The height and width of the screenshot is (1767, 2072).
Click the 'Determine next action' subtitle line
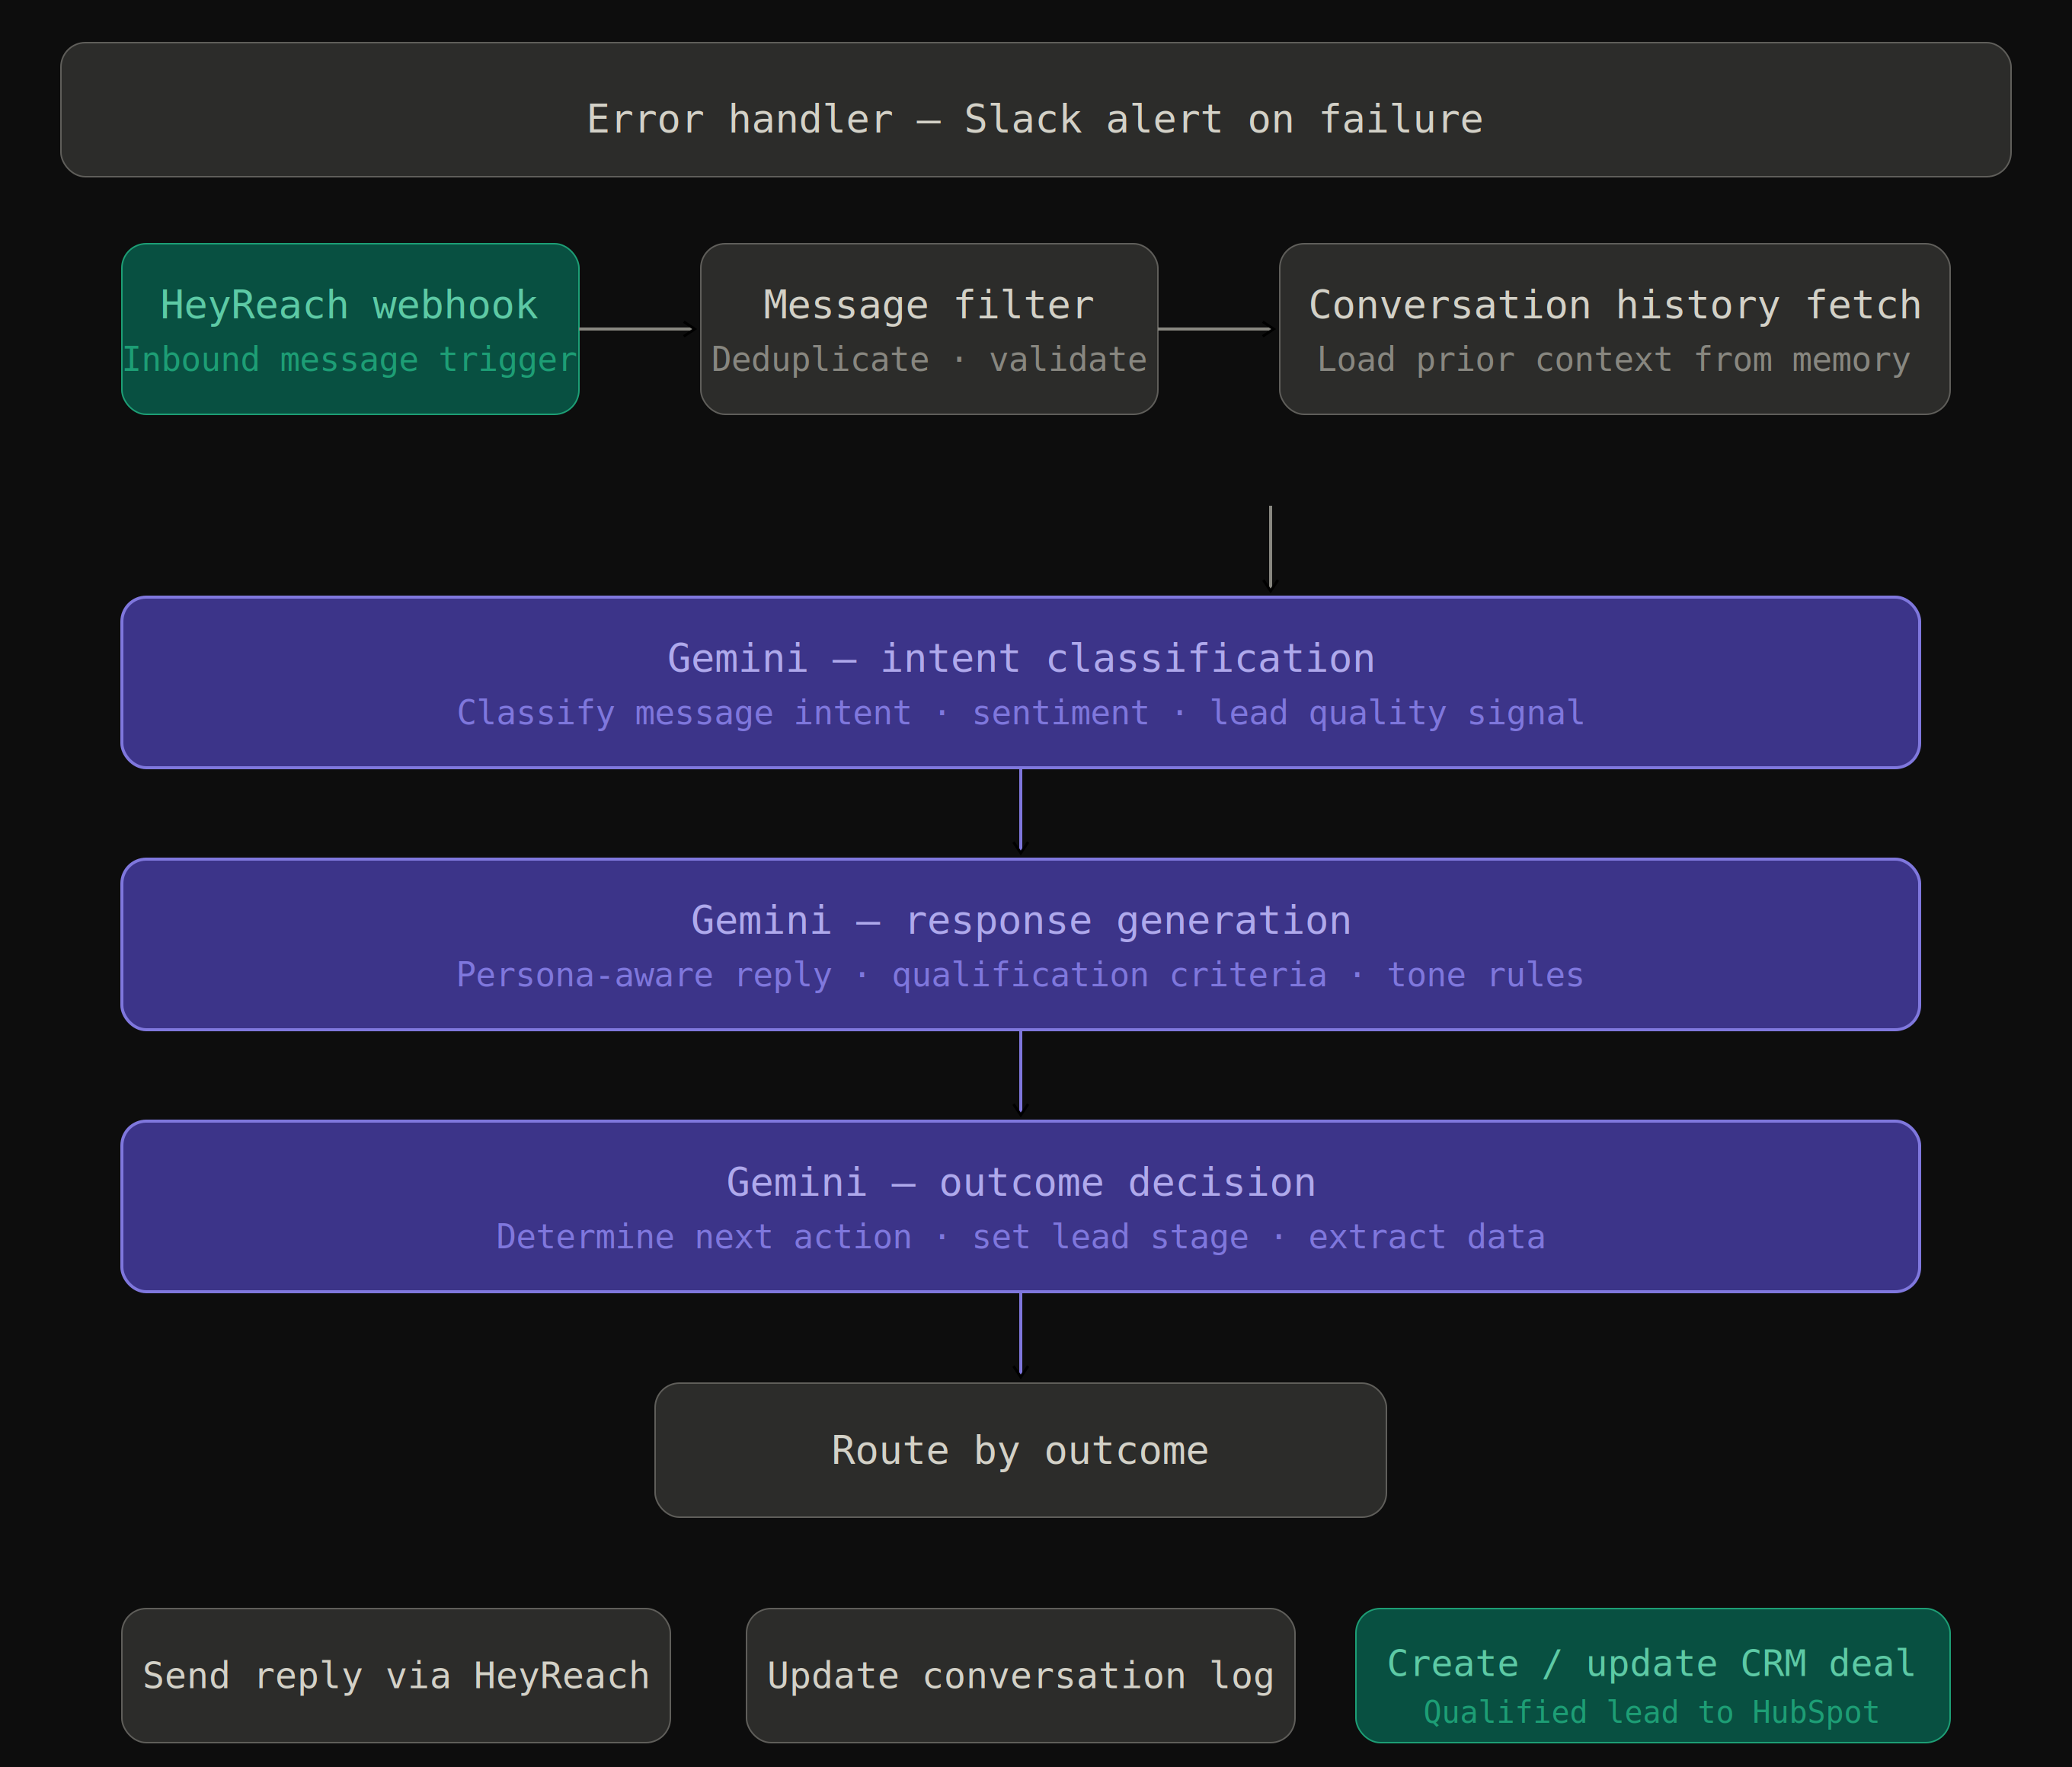click(1020, 1237)
